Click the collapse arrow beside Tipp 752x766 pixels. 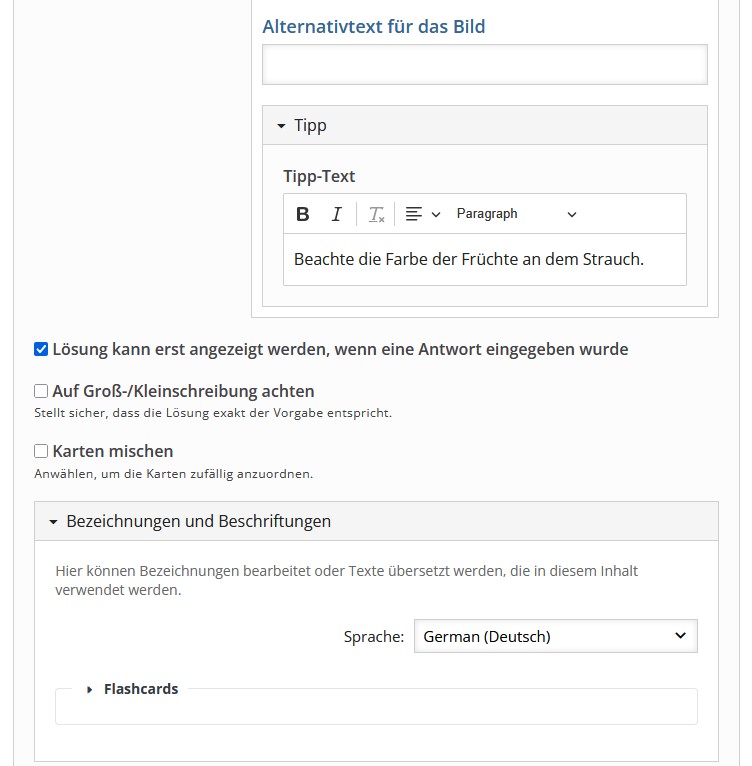pyautogui.click(x=281, y=126)
